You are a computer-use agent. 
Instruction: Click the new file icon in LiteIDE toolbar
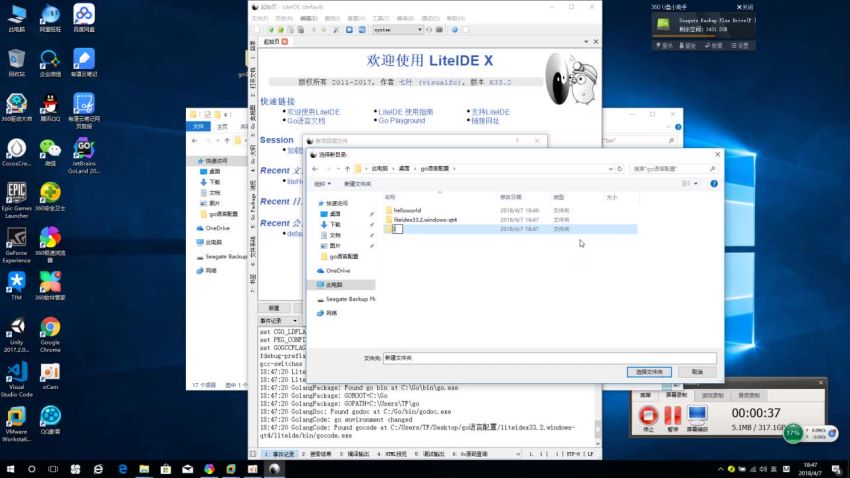click(x=258, y=30)
